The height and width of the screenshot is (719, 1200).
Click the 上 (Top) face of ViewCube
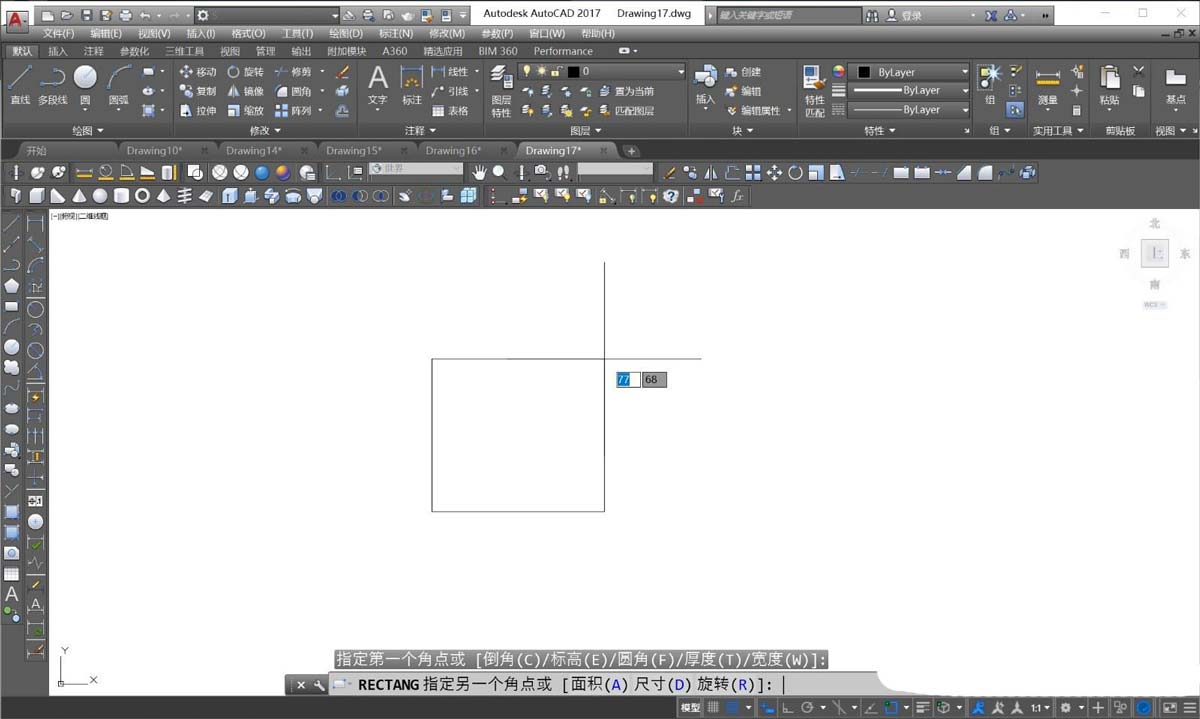point(1155,254)
